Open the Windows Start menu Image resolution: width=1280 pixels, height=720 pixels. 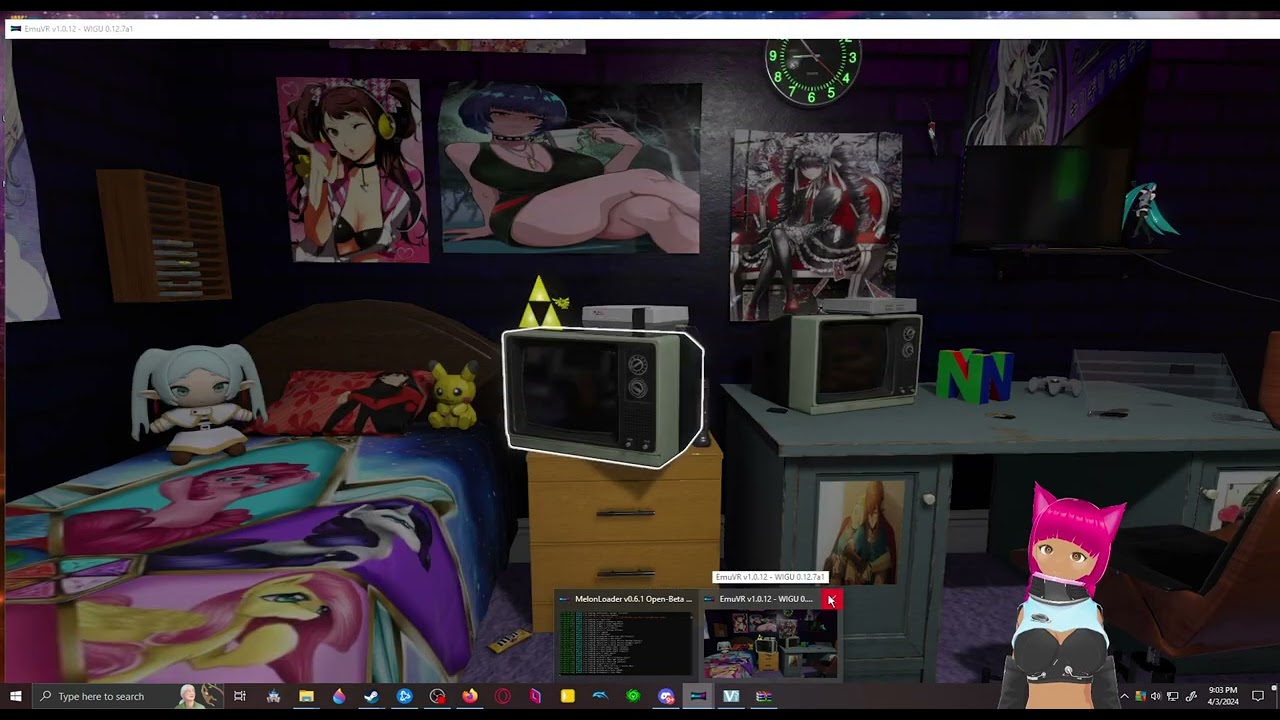tap(16, 696)
